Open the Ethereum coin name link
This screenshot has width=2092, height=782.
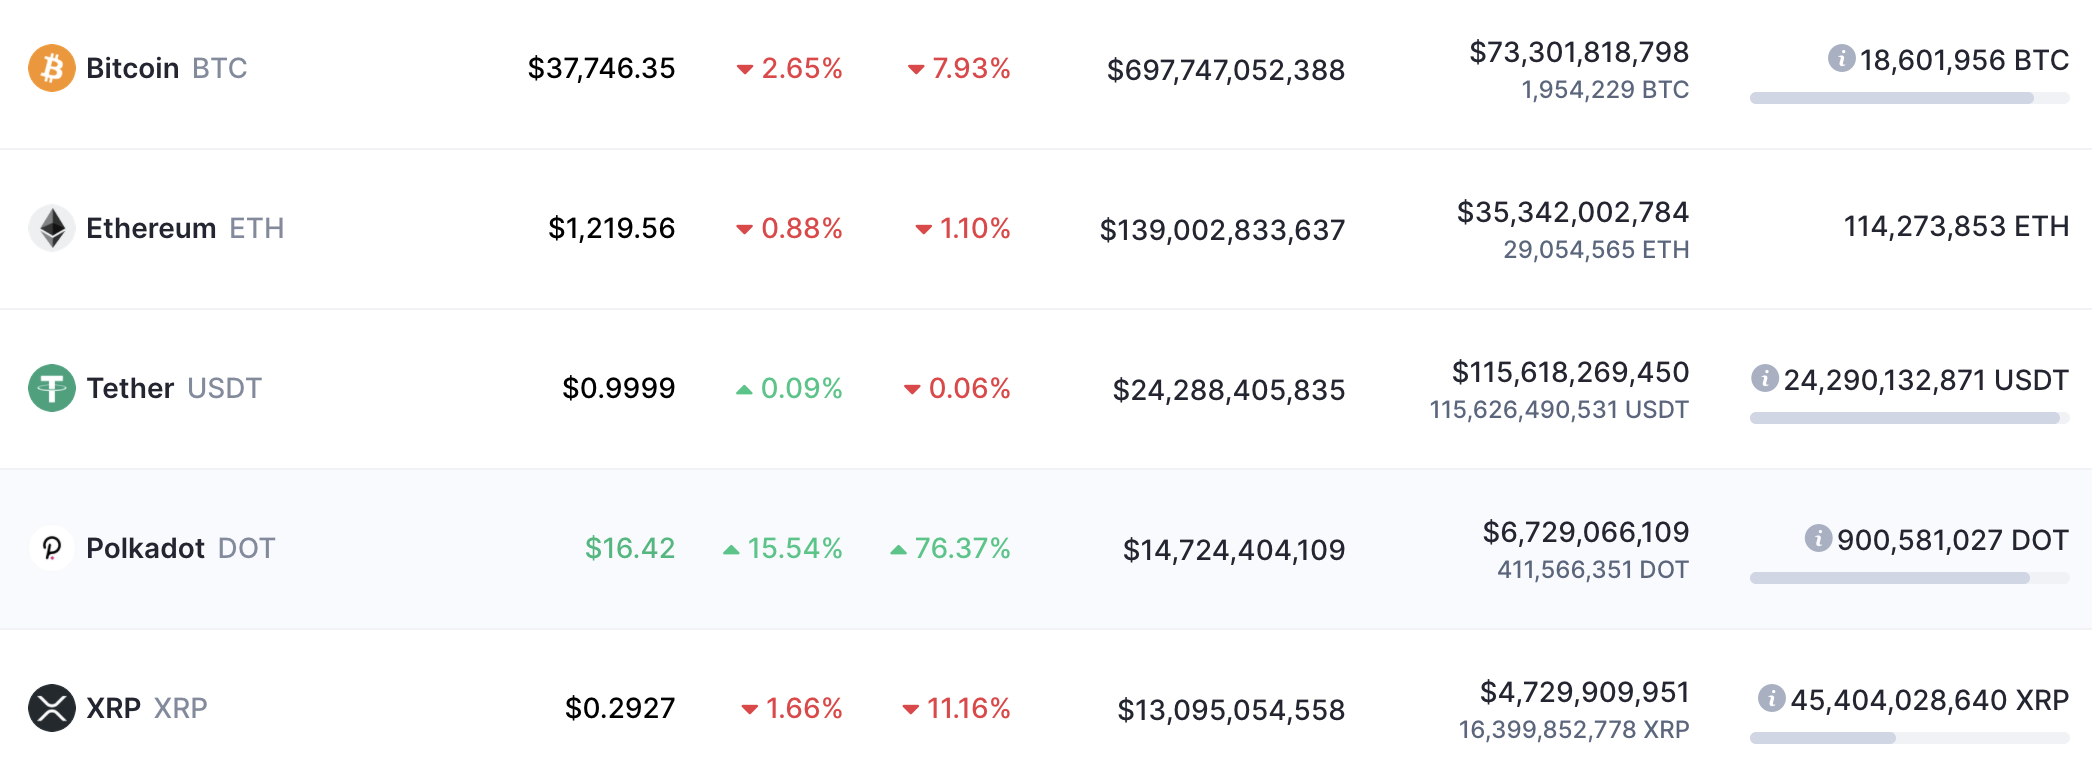[x=151, y=228]
